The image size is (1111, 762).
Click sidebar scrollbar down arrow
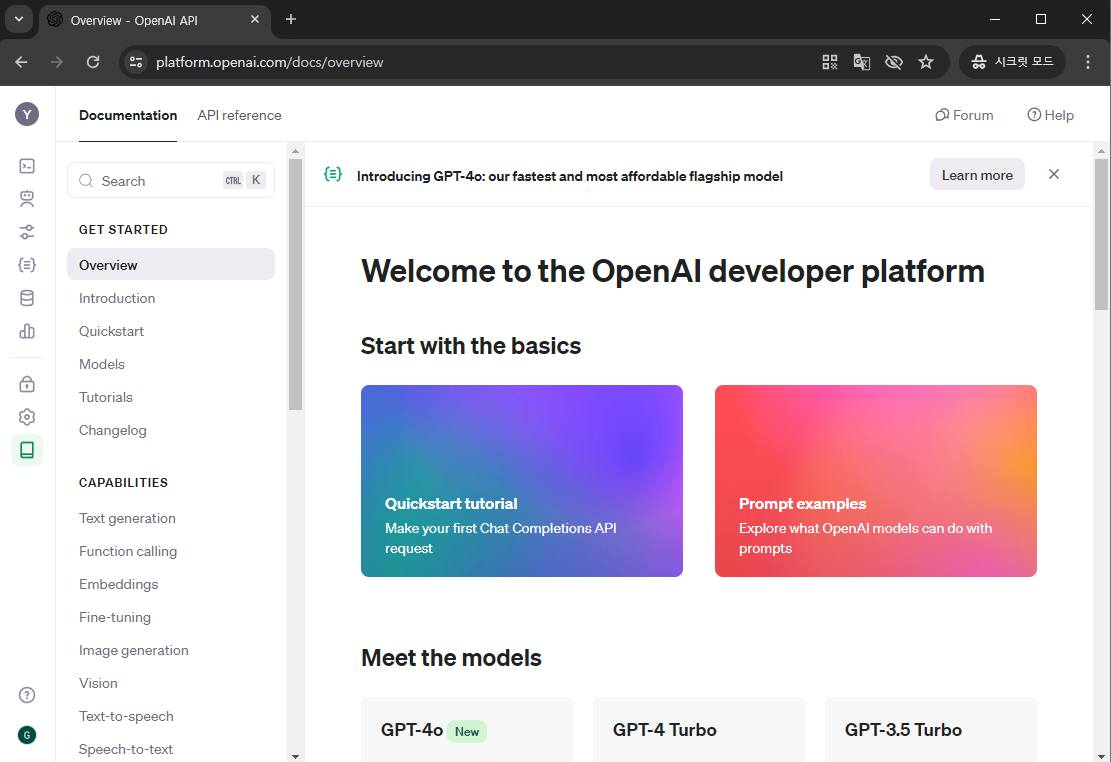[295, 756]
